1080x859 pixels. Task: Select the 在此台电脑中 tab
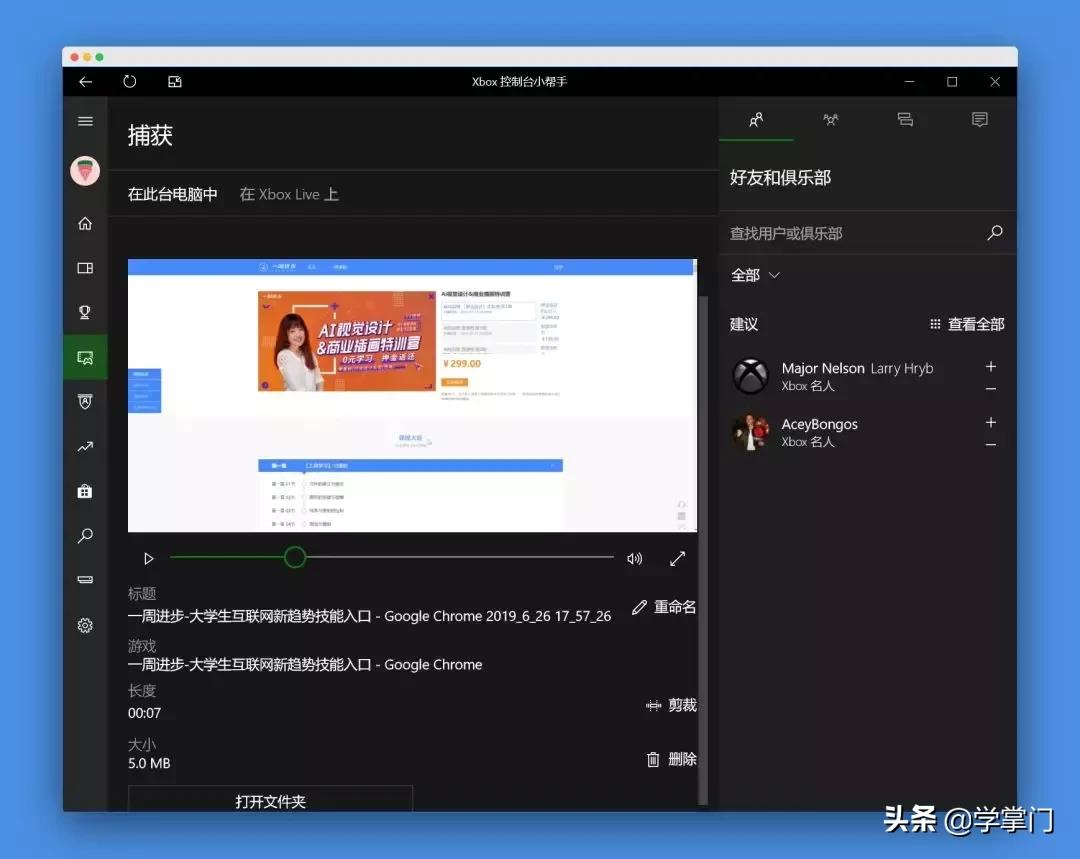[x=172, y=194]
